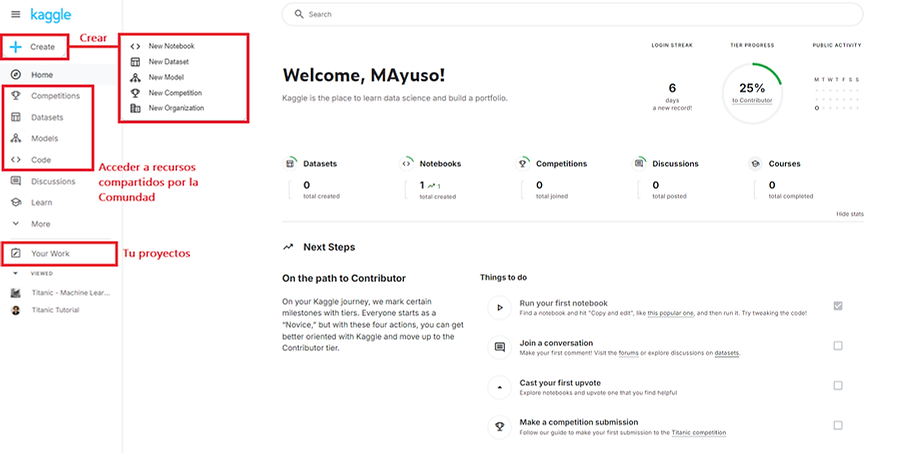
Task: Open the forums link
Action: 628,353
